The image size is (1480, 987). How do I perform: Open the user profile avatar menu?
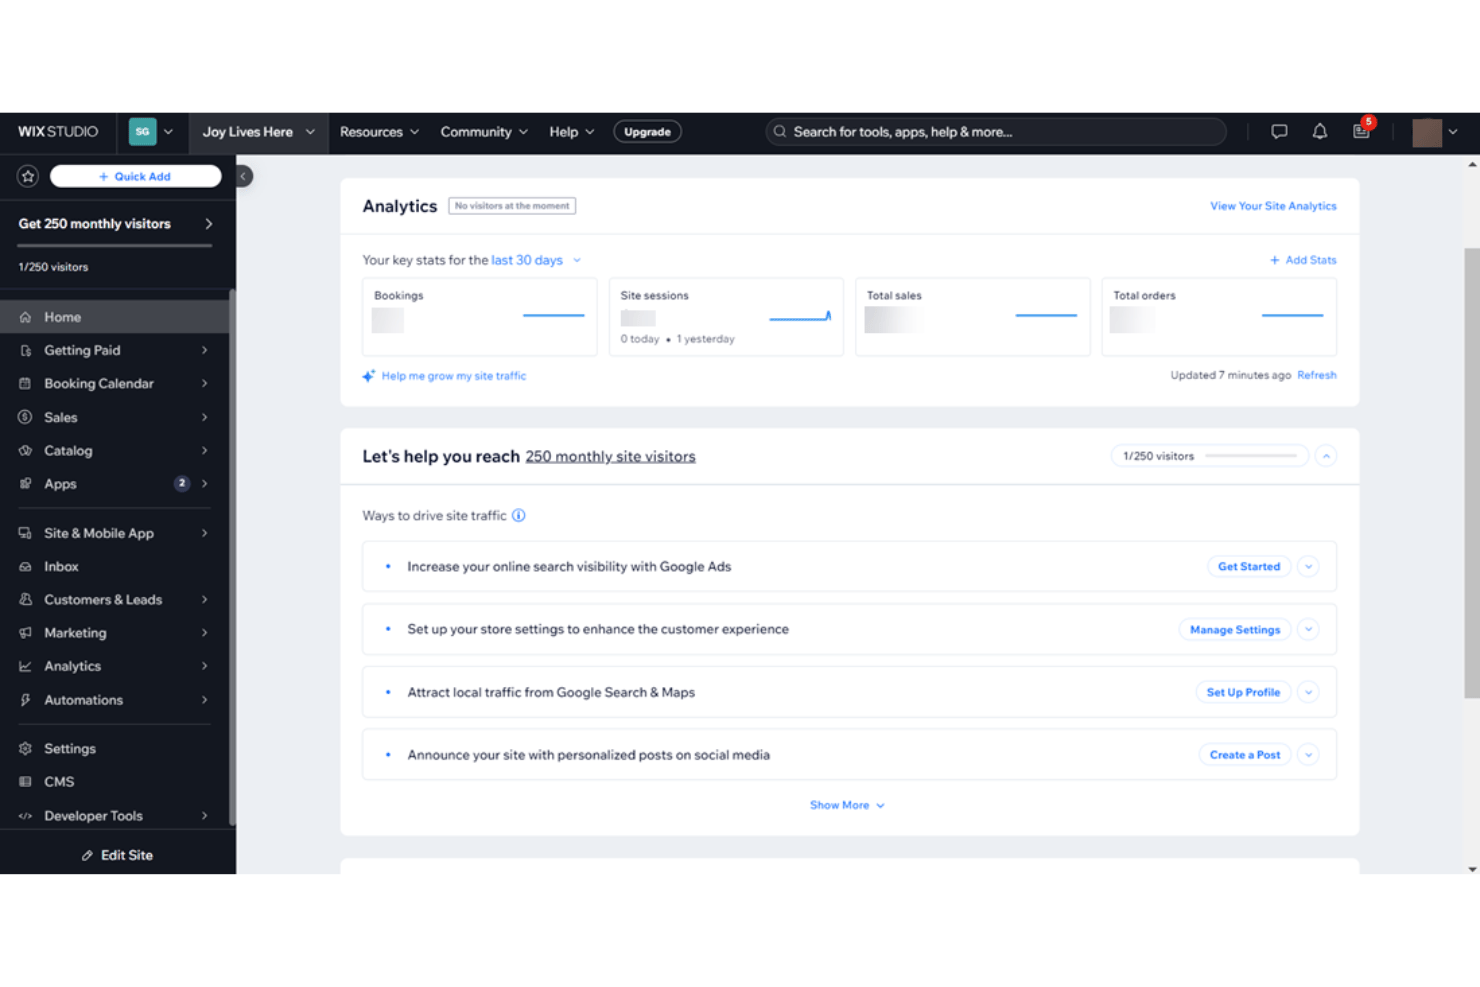1434,132
